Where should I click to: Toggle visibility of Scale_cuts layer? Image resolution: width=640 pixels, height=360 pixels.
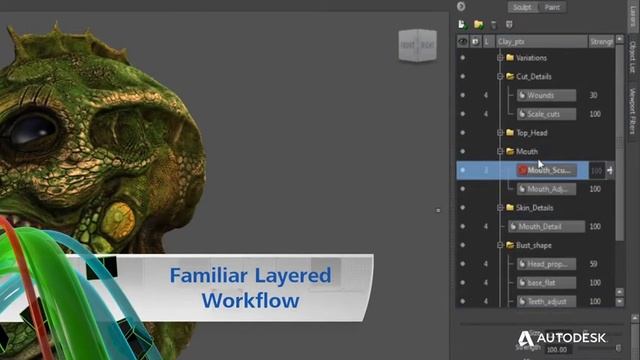462,114
